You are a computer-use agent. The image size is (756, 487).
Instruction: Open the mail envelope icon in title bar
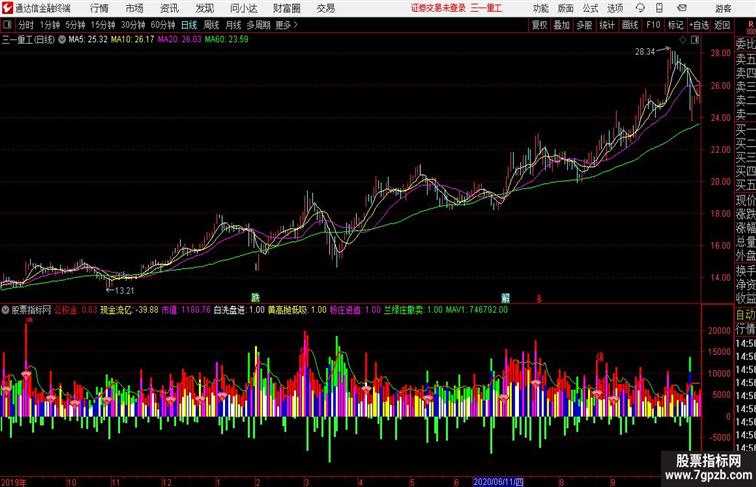click(682, 8)
